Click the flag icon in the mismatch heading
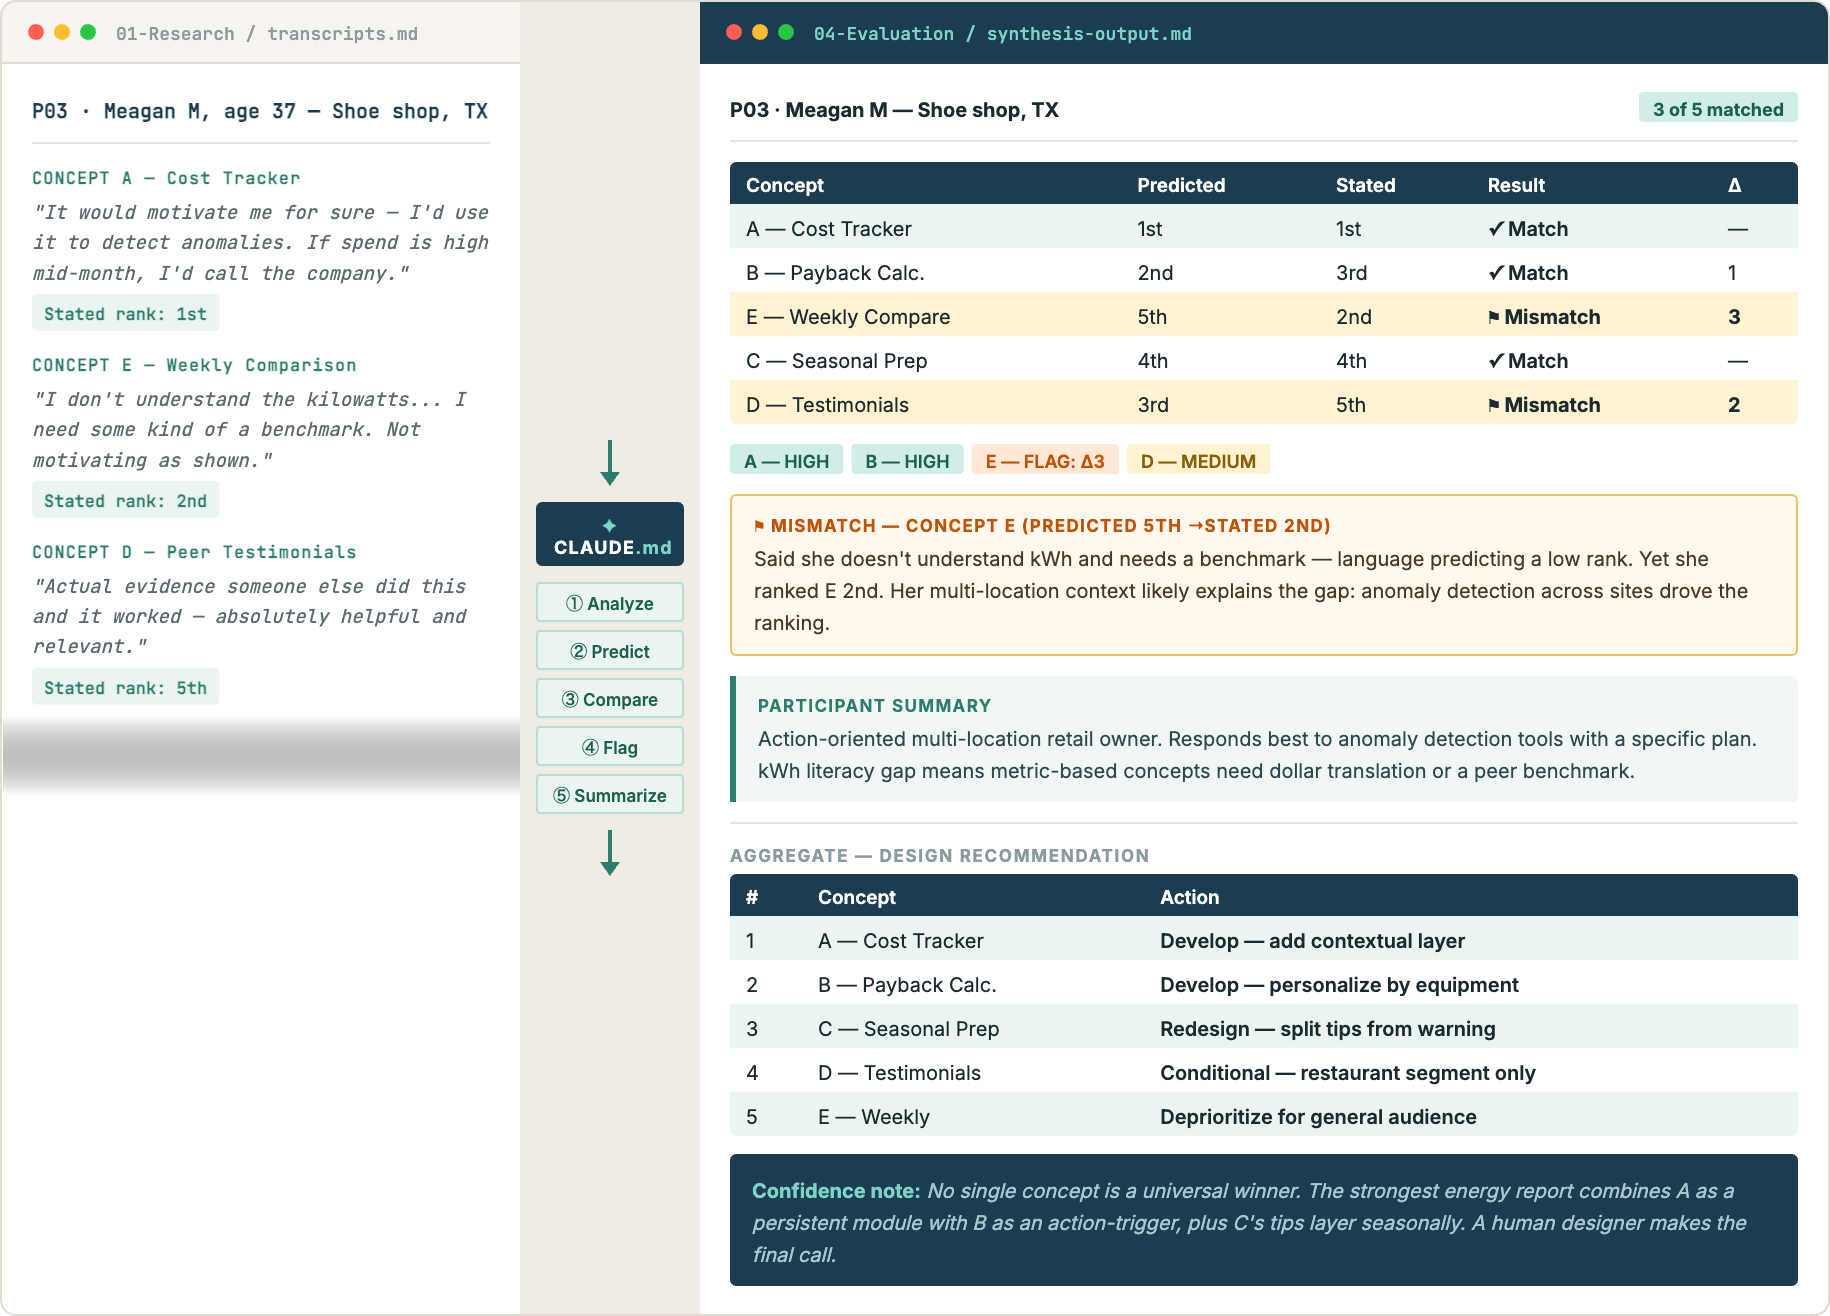The image size is (1830, 1316). pos(759,525)
